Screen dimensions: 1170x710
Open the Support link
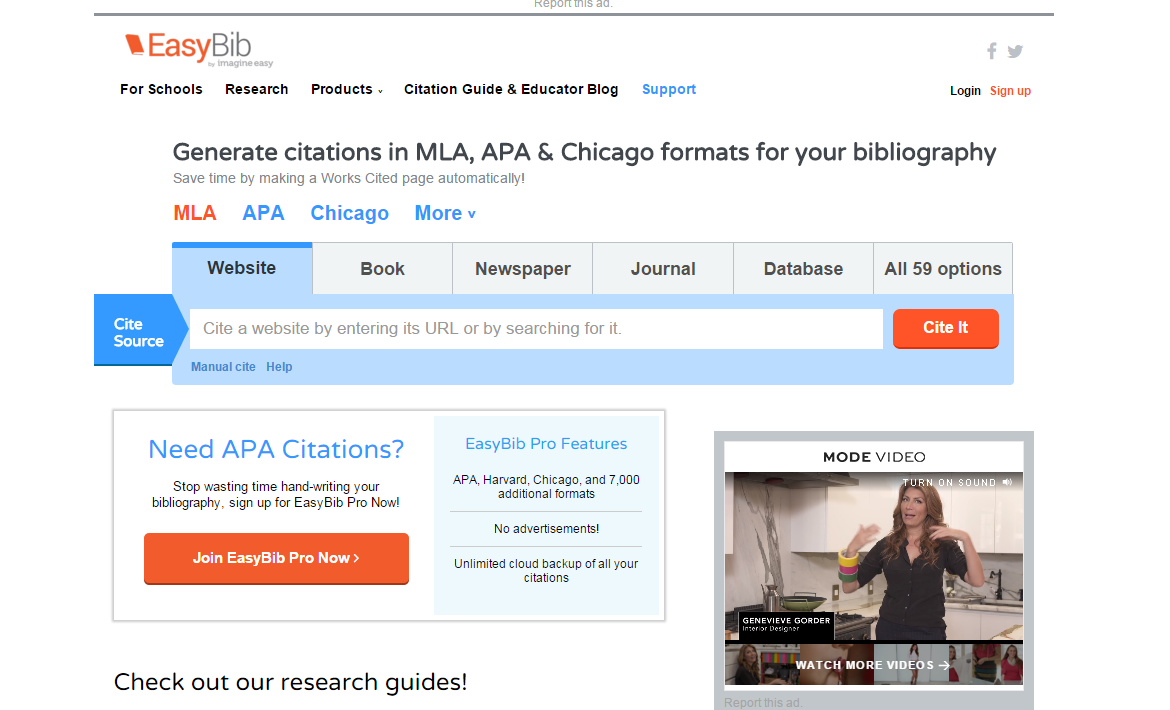pos(669,89)
